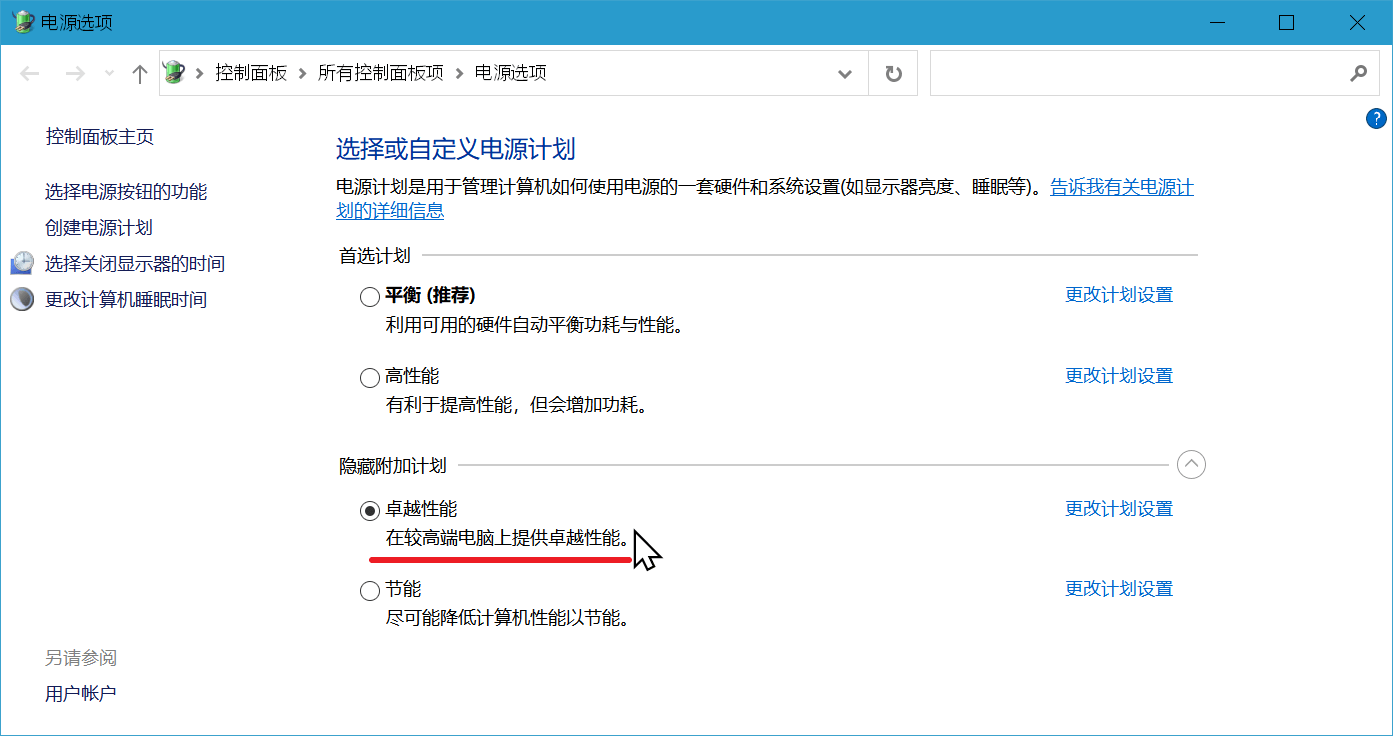The width and height of the screenshot is (1393, 736).
Task: Open 控制面板主页 from the sidebar
Action: tap(99, 137)
